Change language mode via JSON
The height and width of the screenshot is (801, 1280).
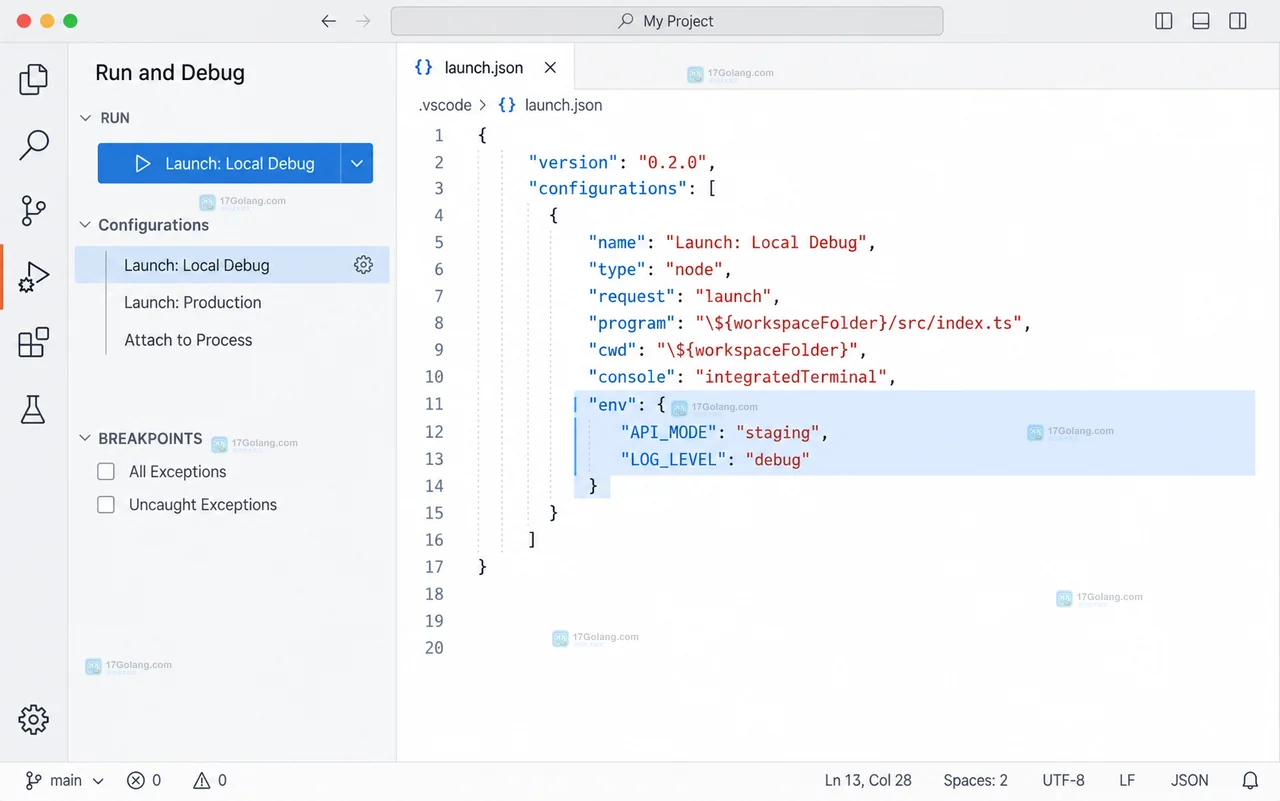(x=1190, y=780)
